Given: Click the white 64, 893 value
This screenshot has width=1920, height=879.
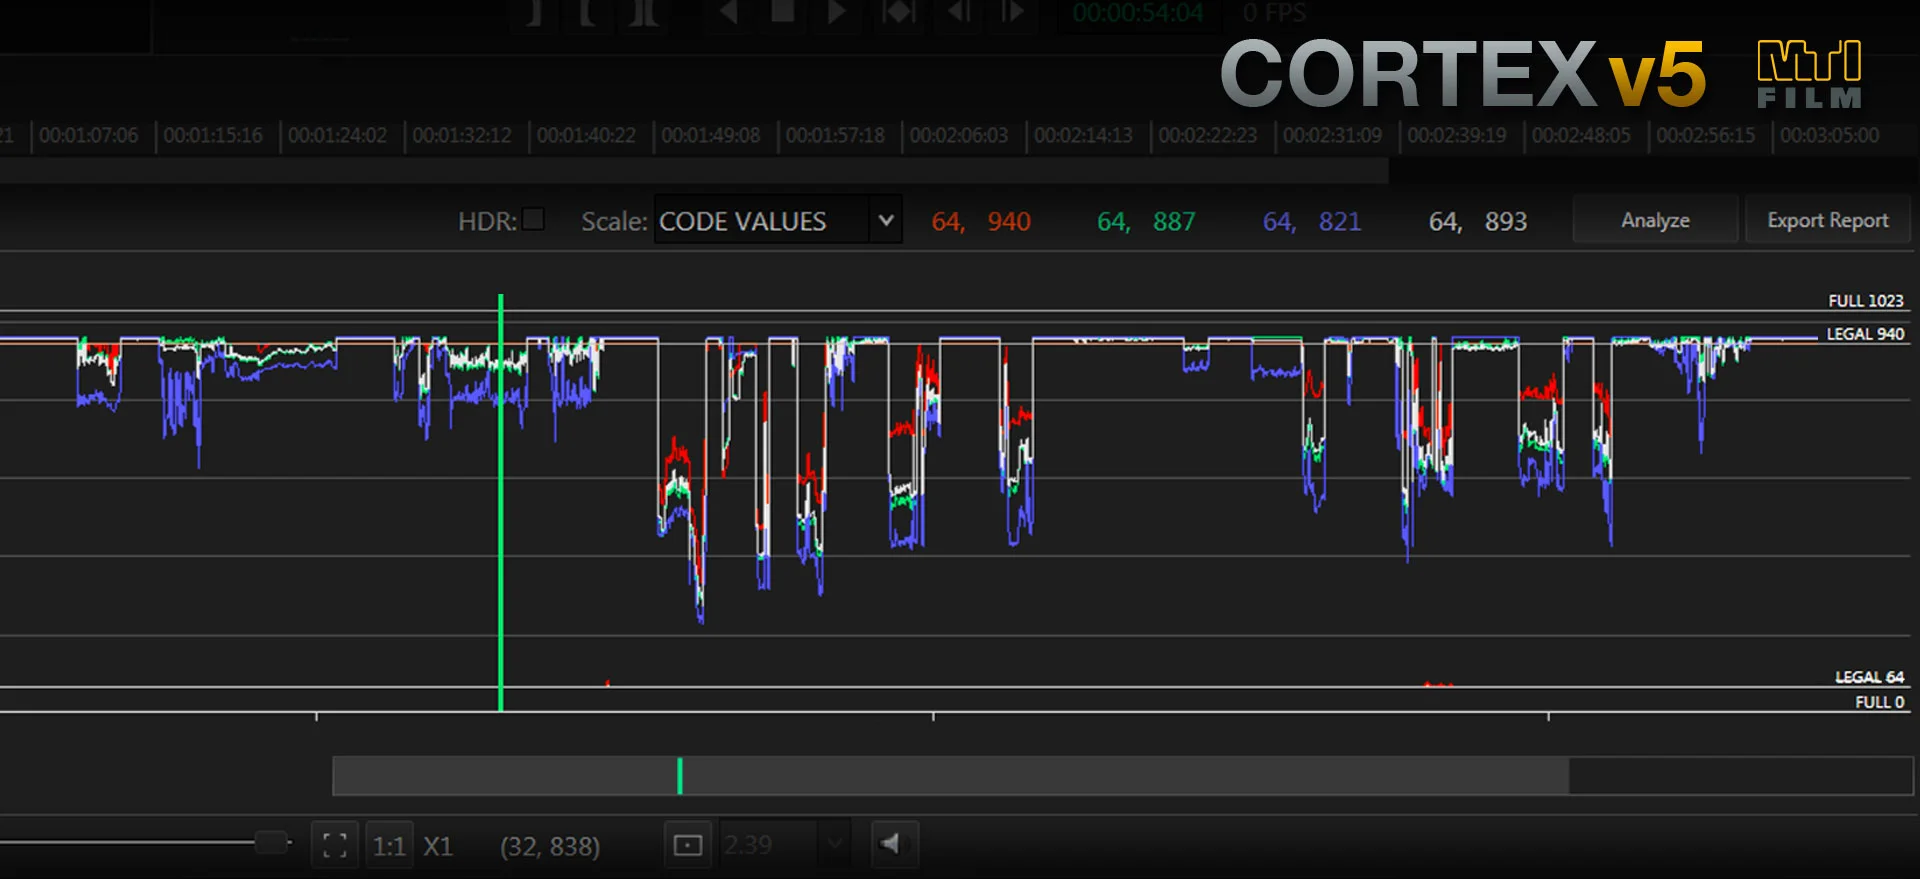Looking at the screenshot, I should point(1478,221).
